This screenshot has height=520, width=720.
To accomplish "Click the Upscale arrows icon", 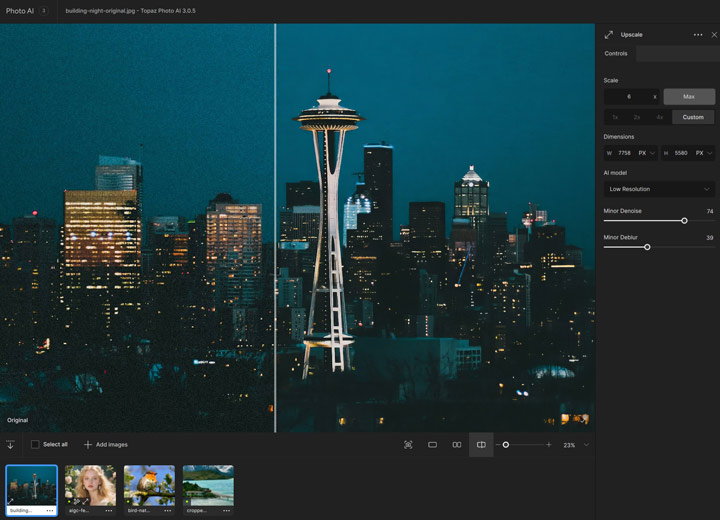I will point(608,35).
